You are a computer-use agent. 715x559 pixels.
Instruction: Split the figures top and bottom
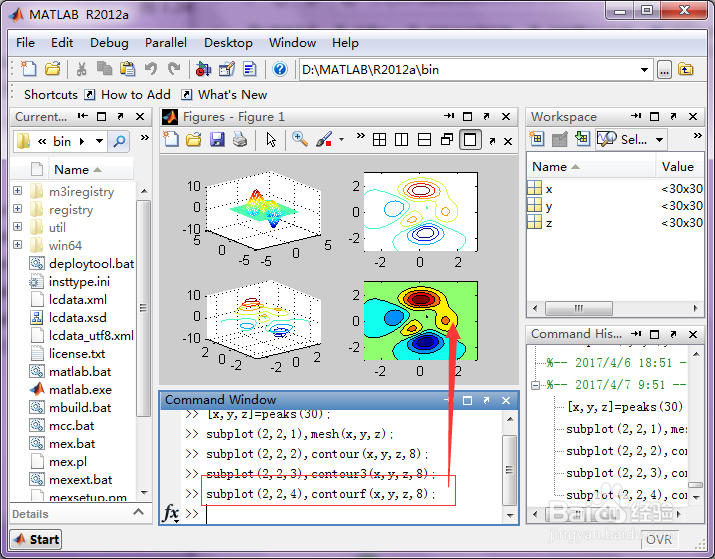click(x=424, y=140)
